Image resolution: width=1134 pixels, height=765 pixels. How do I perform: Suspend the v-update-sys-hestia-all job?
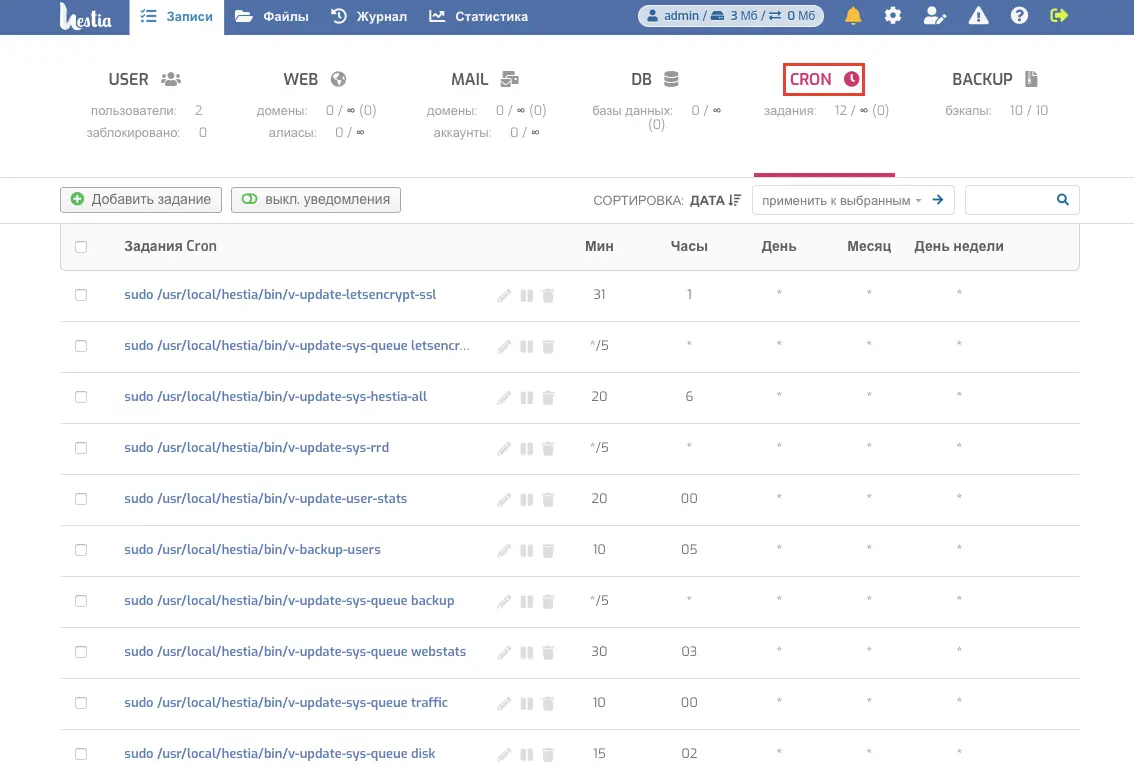pos(526,397)
